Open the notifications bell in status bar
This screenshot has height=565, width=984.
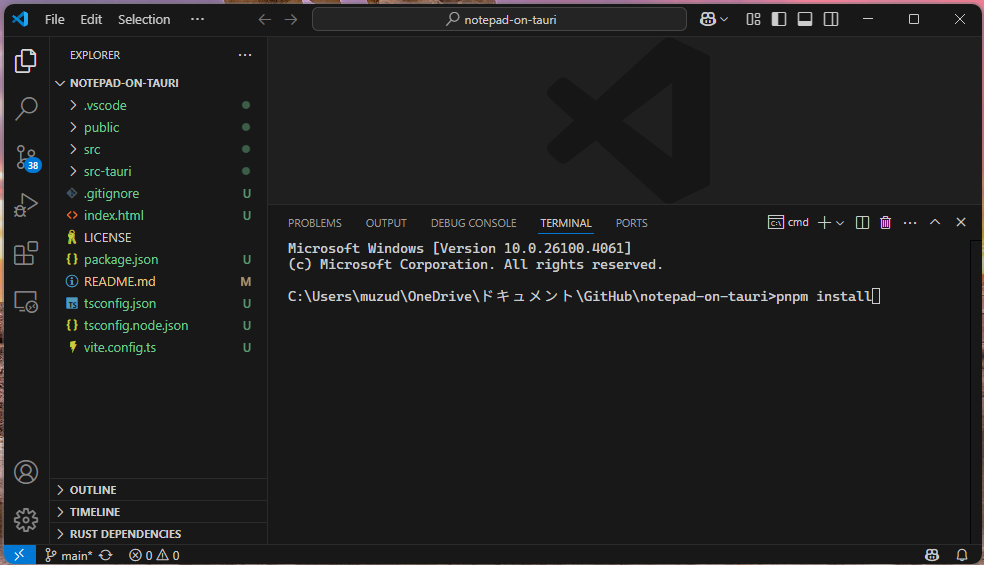pos(961,555)
